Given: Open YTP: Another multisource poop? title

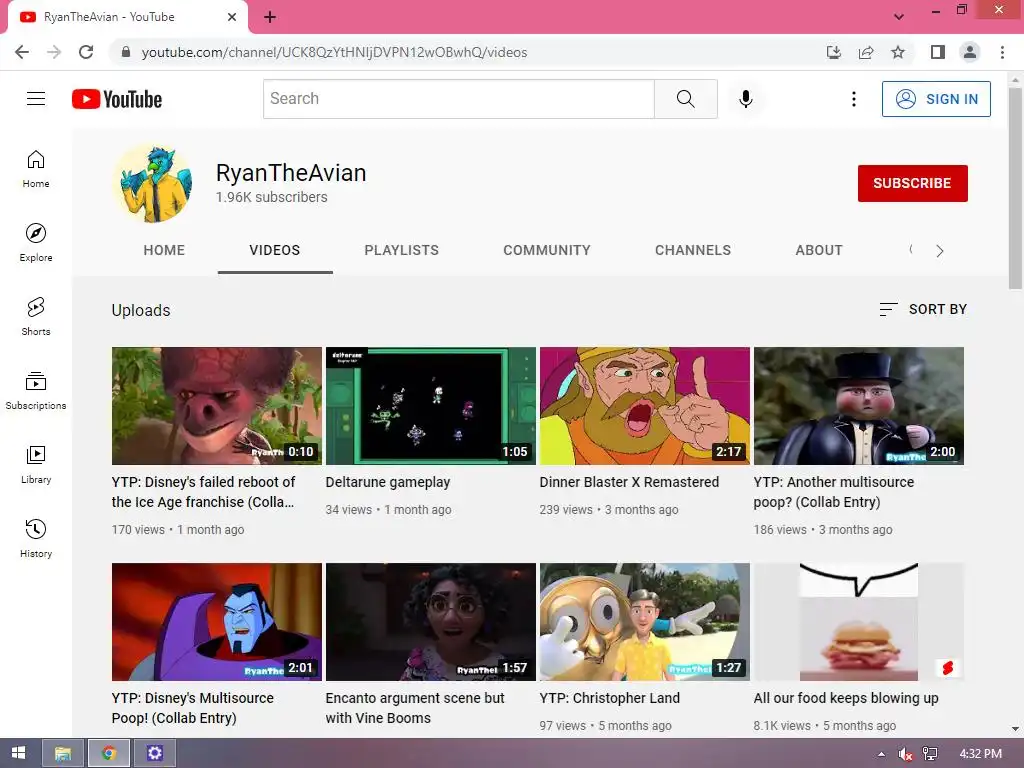Looking at the screenshot, I should [x=834, y=492].
